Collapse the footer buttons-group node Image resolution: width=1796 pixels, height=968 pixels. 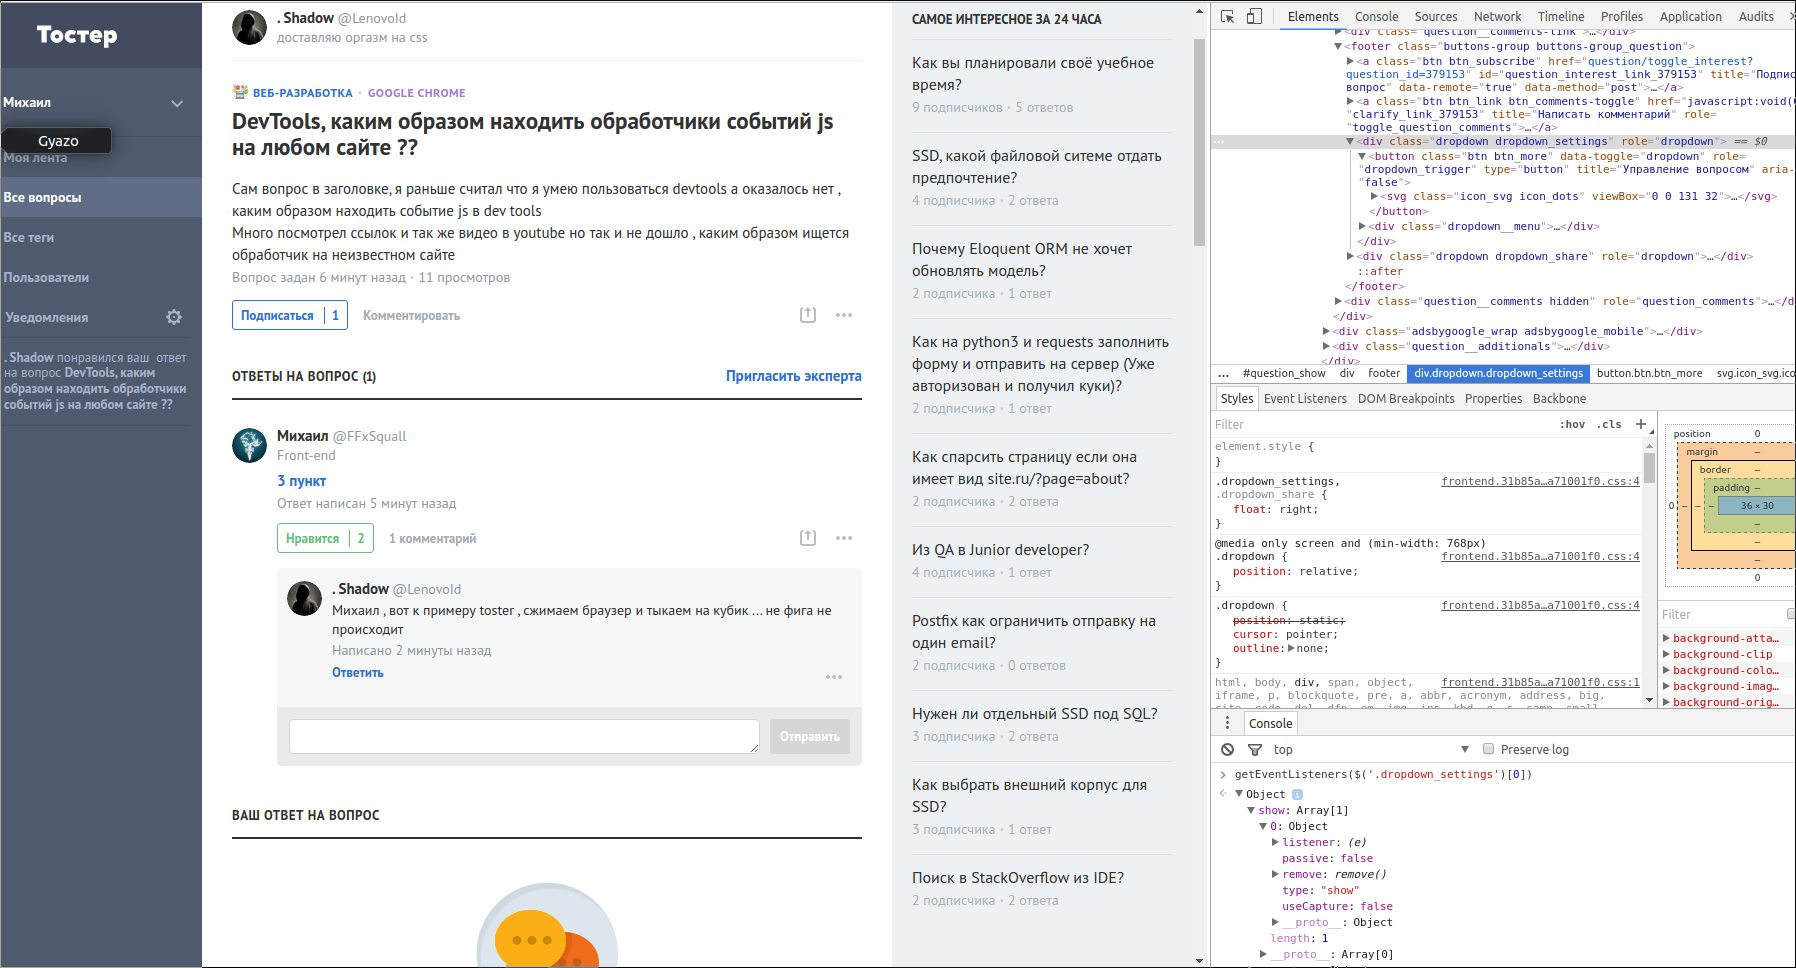(x=1338, y=46)
